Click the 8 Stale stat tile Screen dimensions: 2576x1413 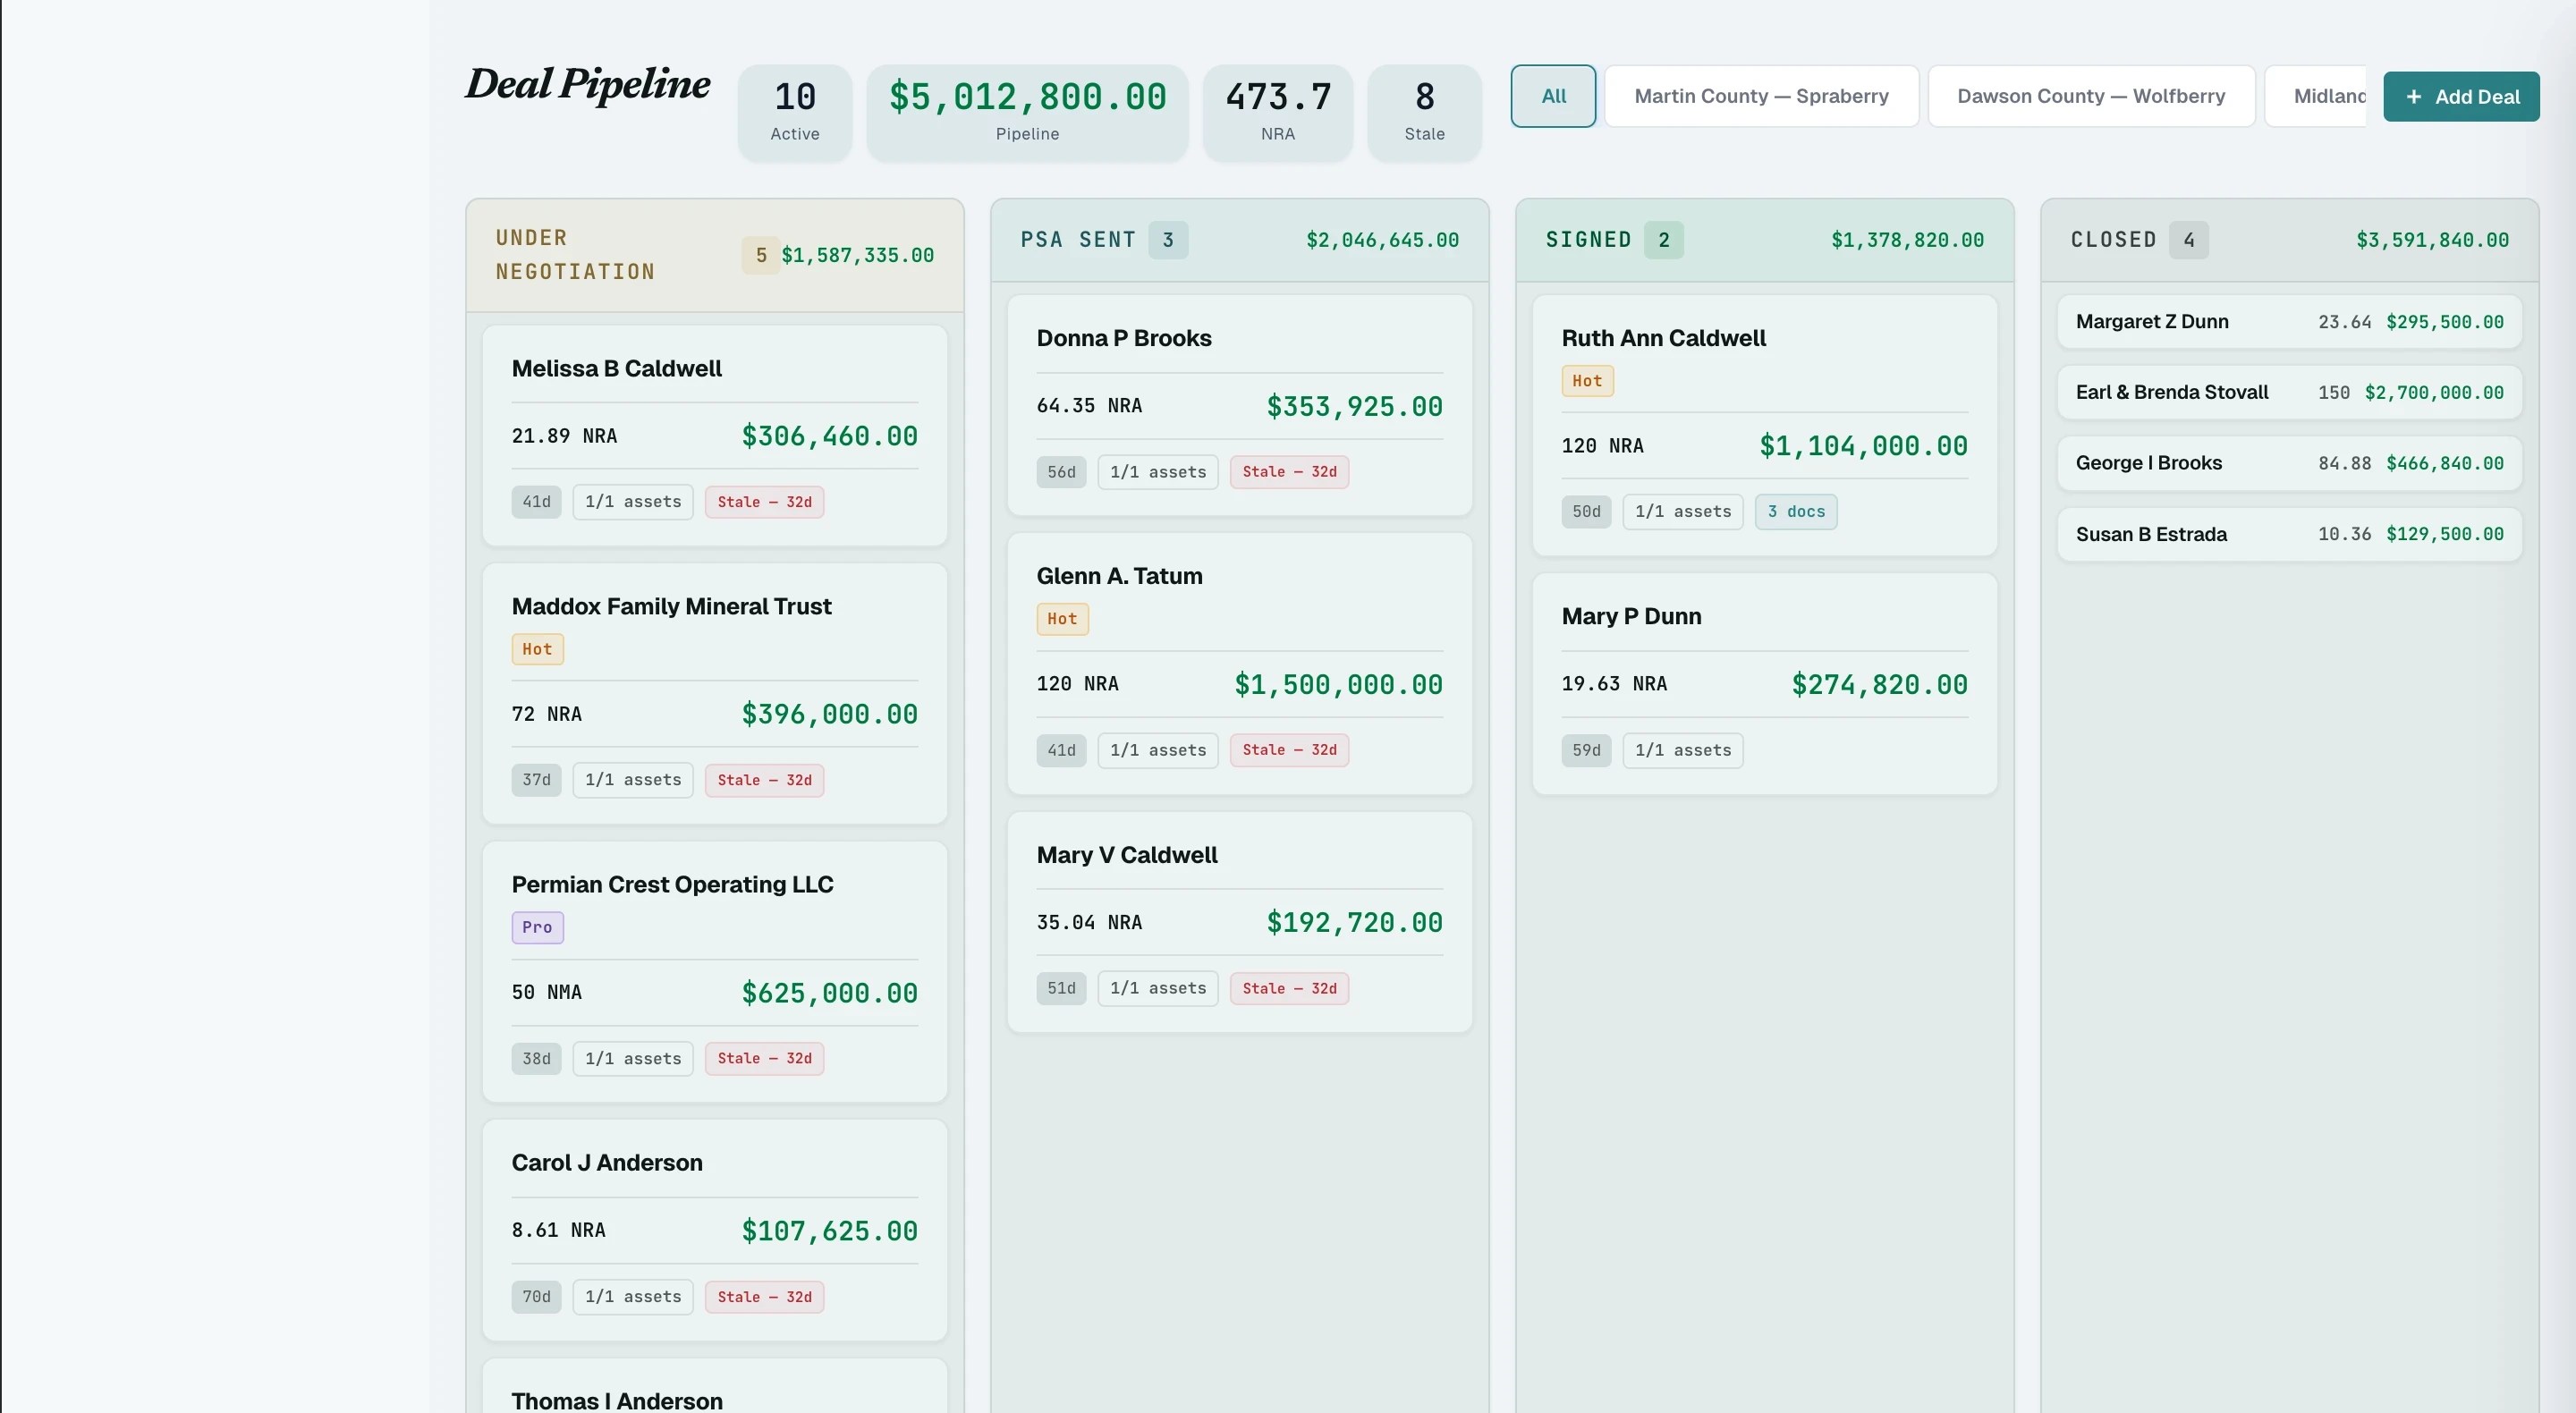[x=1424, y=112]
